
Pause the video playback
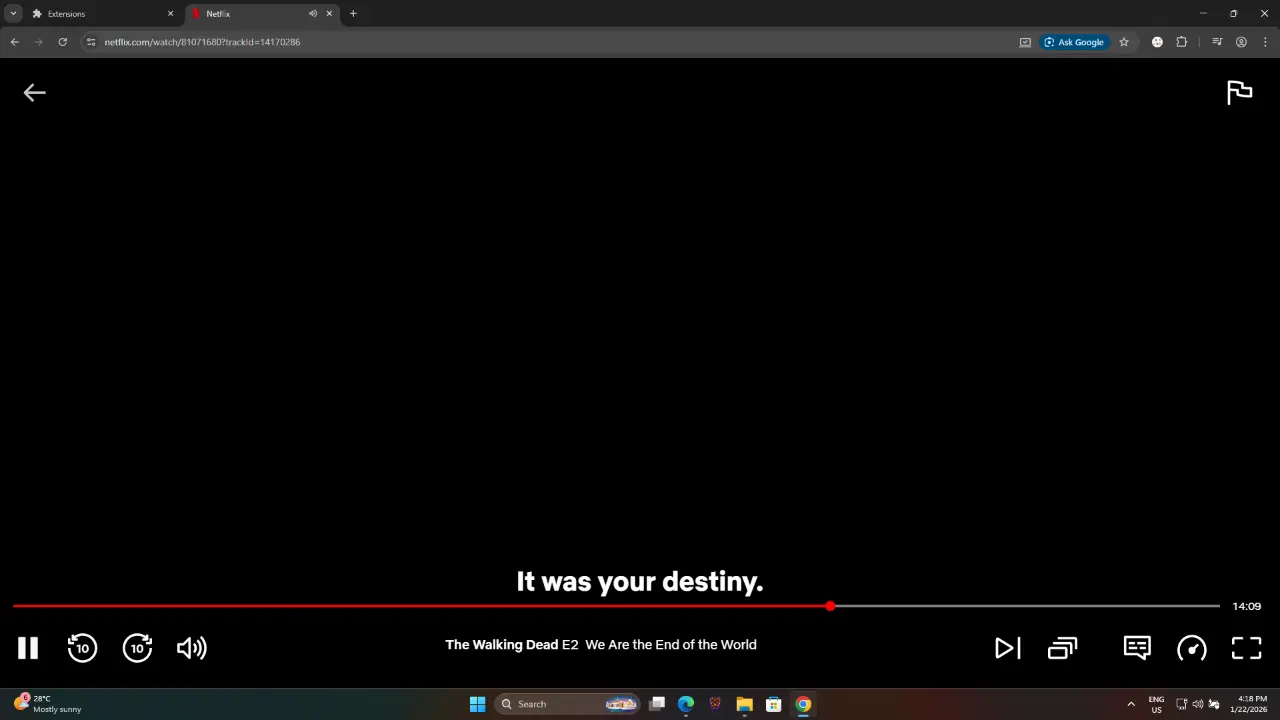(28, 648)
